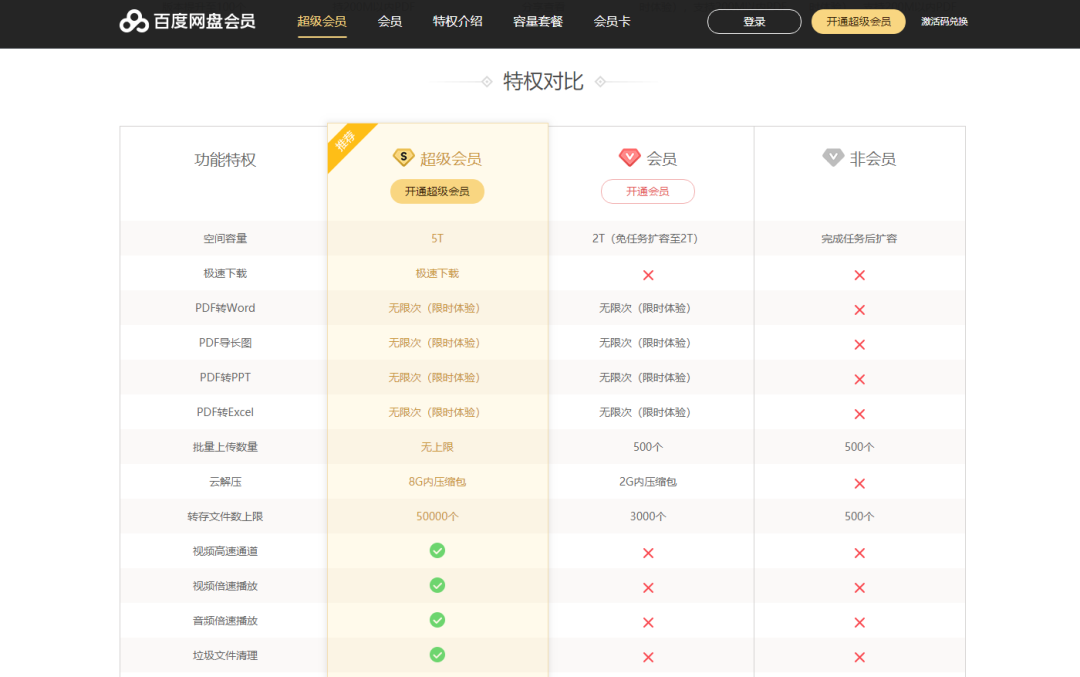Click red X under 会员 in 极速下载 row
The height and width of the screenshot is (677, 1080).
648,274
